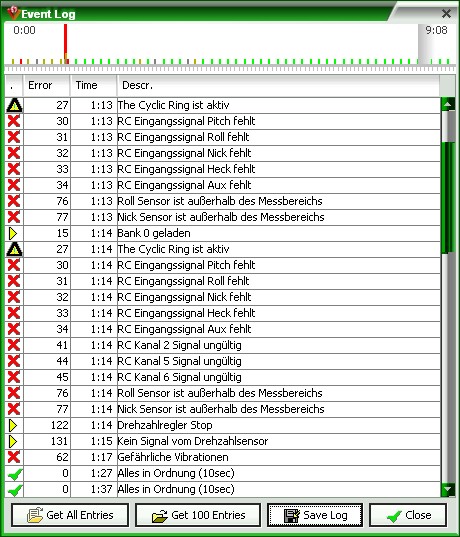Select row Roll Sensor außerhalb des Messbereichs 1:13
This screenshot has width=460, height=537.
223,201
